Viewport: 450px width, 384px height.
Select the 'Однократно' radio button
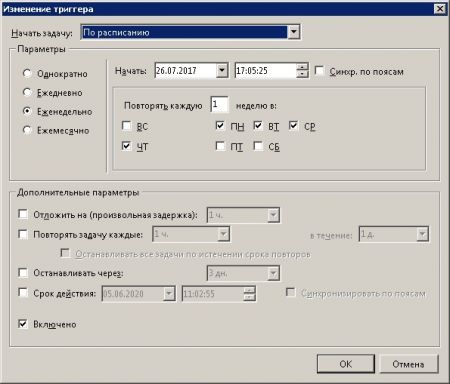point(27,73)
